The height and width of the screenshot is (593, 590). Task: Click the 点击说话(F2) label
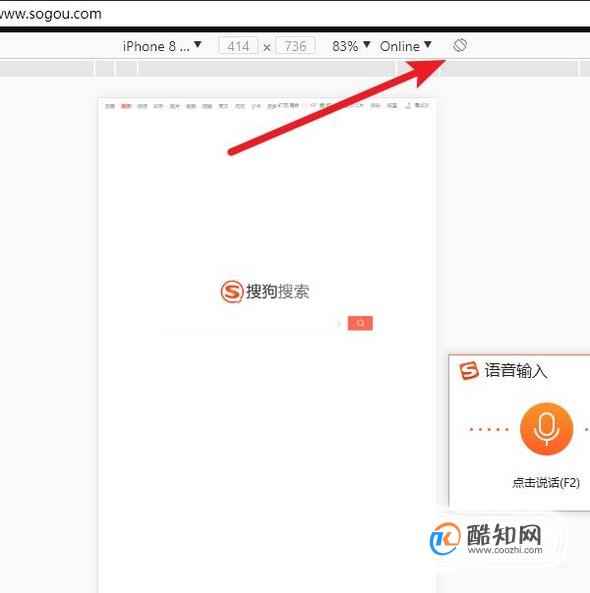[546, 483]
